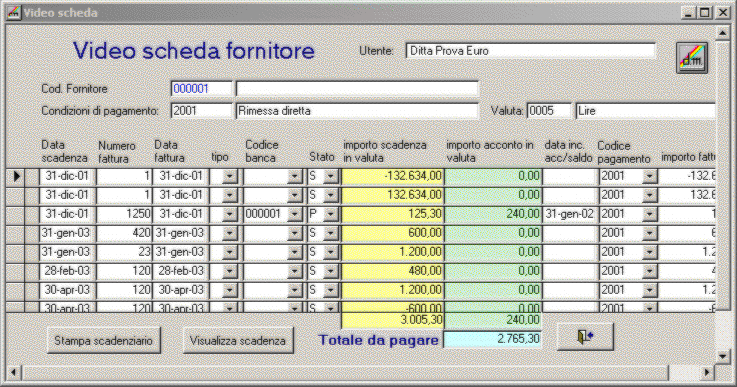Maximize the Video scheda window
The width and height of the screenshot is (737, 387).
(x=704, y=13)
